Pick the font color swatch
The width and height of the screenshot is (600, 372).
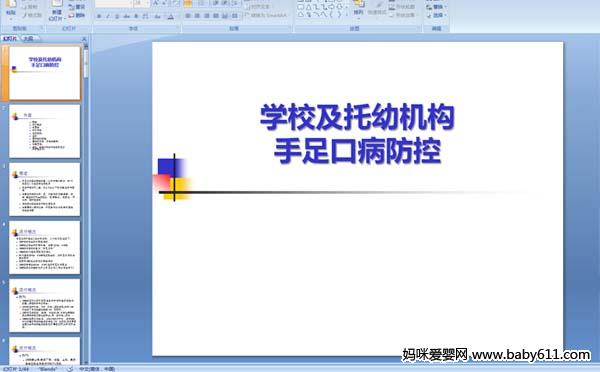pos(171,16)
